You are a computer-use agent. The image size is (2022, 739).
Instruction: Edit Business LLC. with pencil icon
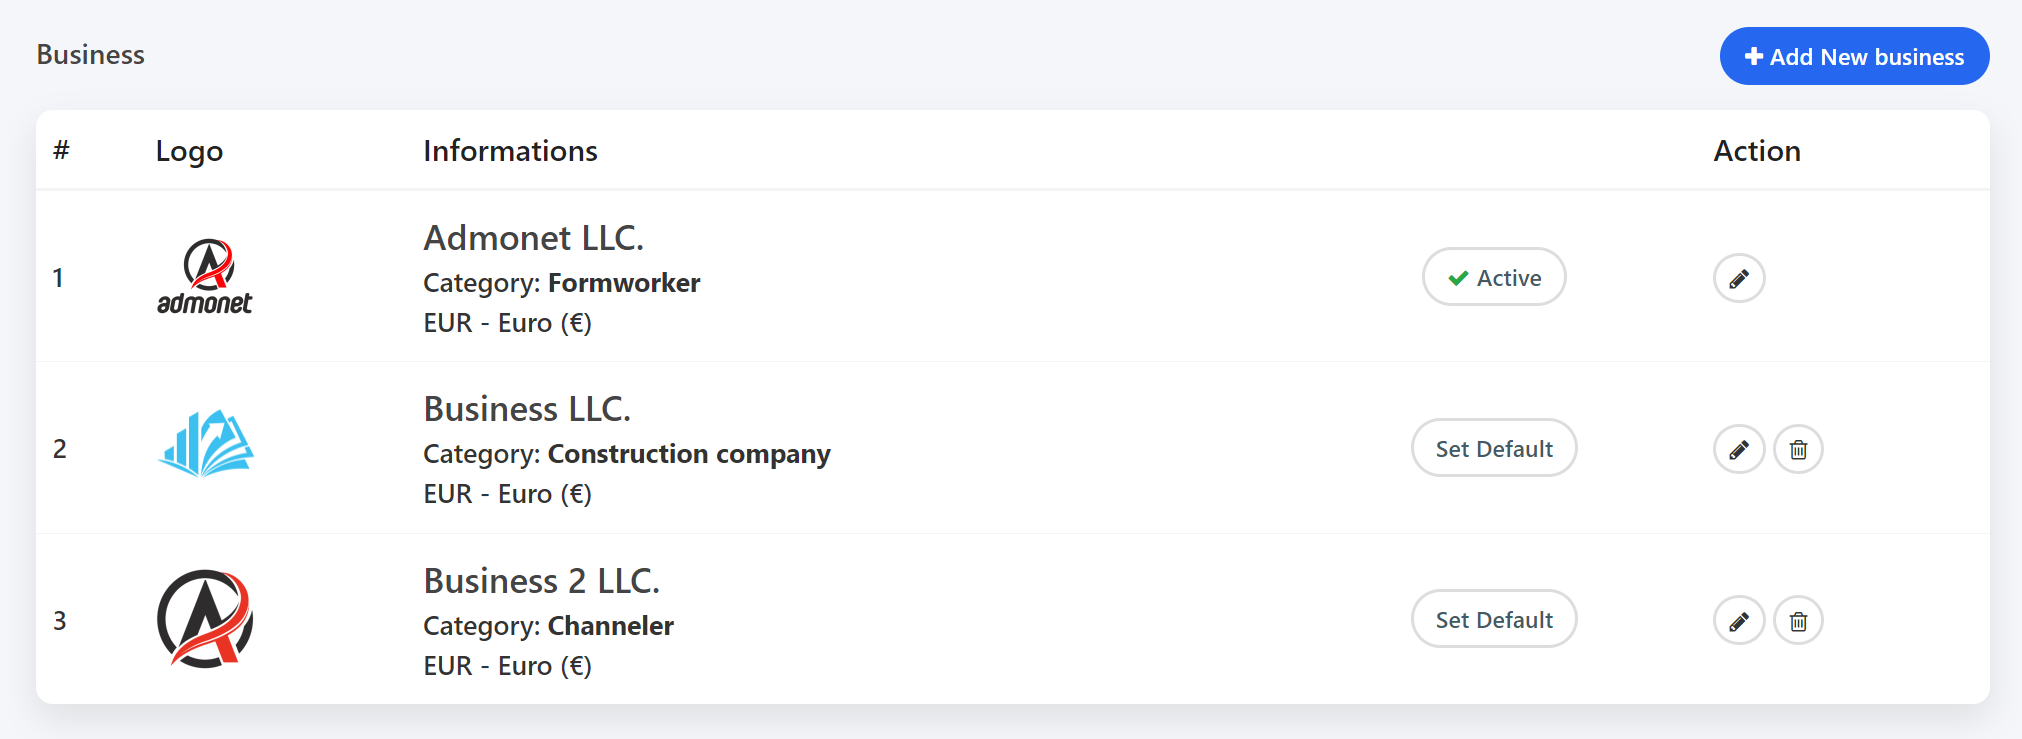pyautogui.click(x=1739, y=449)
